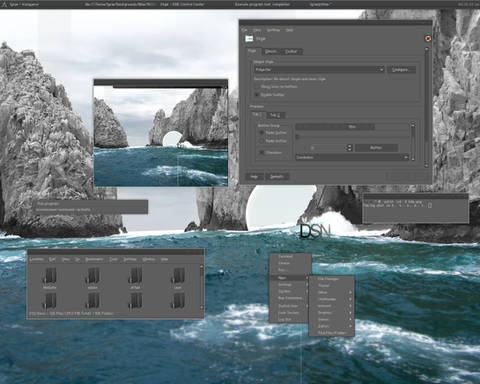Open the first folder icon in Konqueror
480x384 pixels.
[50, 276]
